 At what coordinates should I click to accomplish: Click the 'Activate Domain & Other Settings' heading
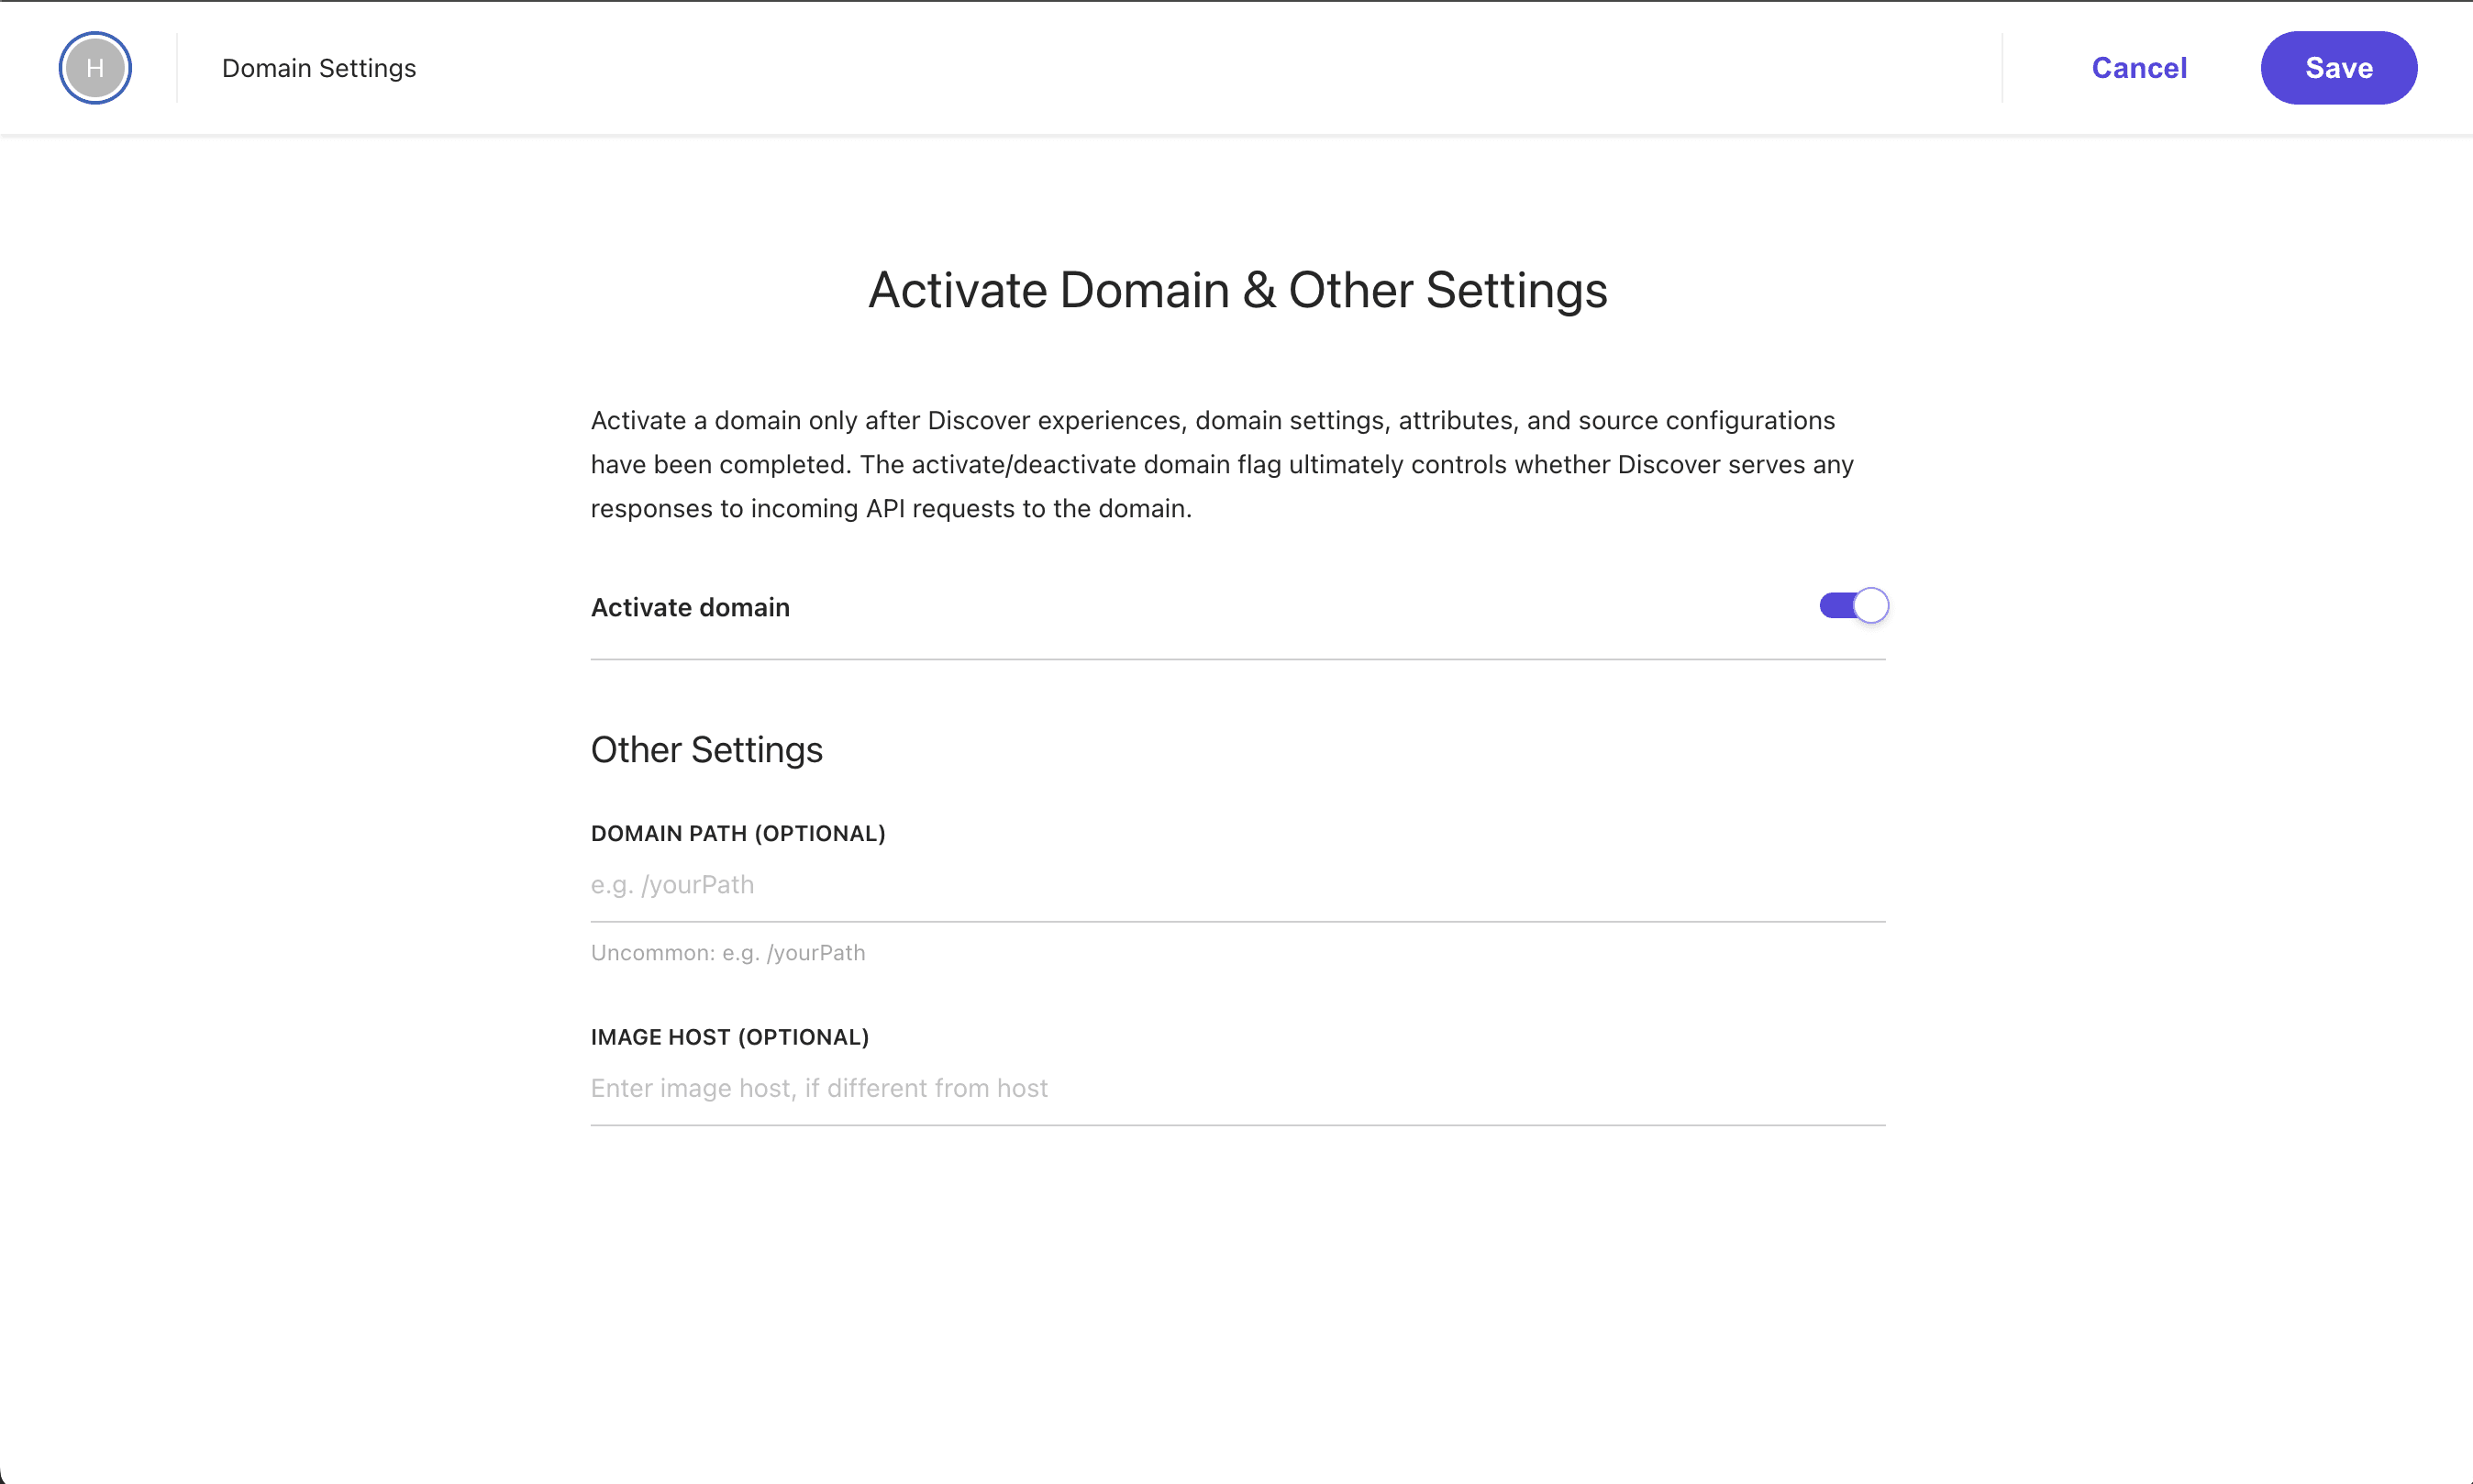(1237, 291)
